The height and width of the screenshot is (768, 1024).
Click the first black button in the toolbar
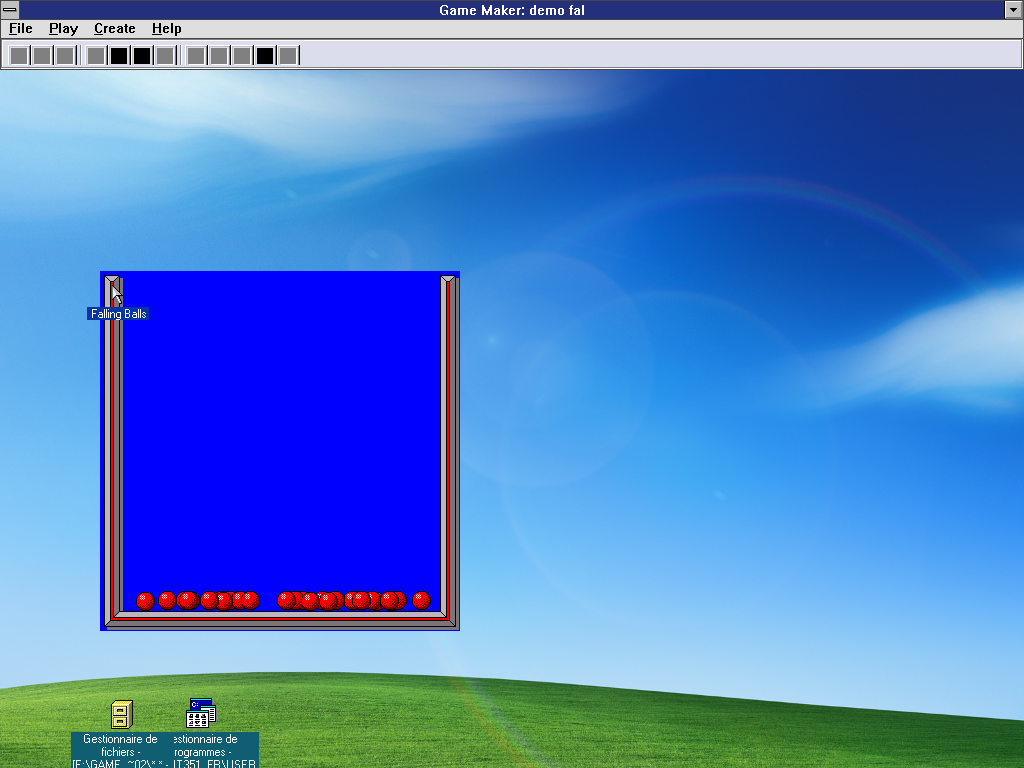coord(119,55)
